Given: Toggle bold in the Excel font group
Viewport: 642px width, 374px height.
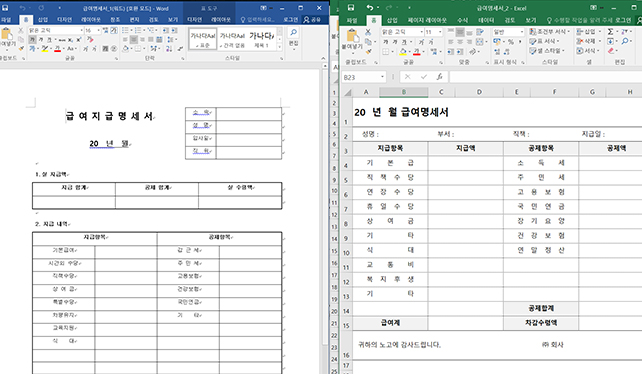Looking at the screenshot, I should point(386,42).
